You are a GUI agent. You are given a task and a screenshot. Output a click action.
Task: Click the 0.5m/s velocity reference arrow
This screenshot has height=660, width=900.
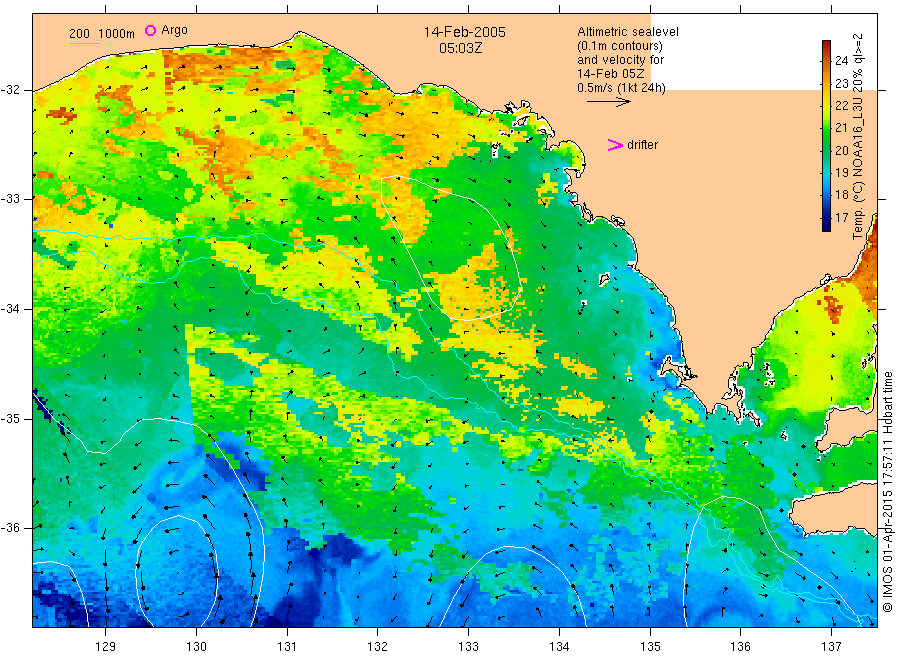(609, 102)
